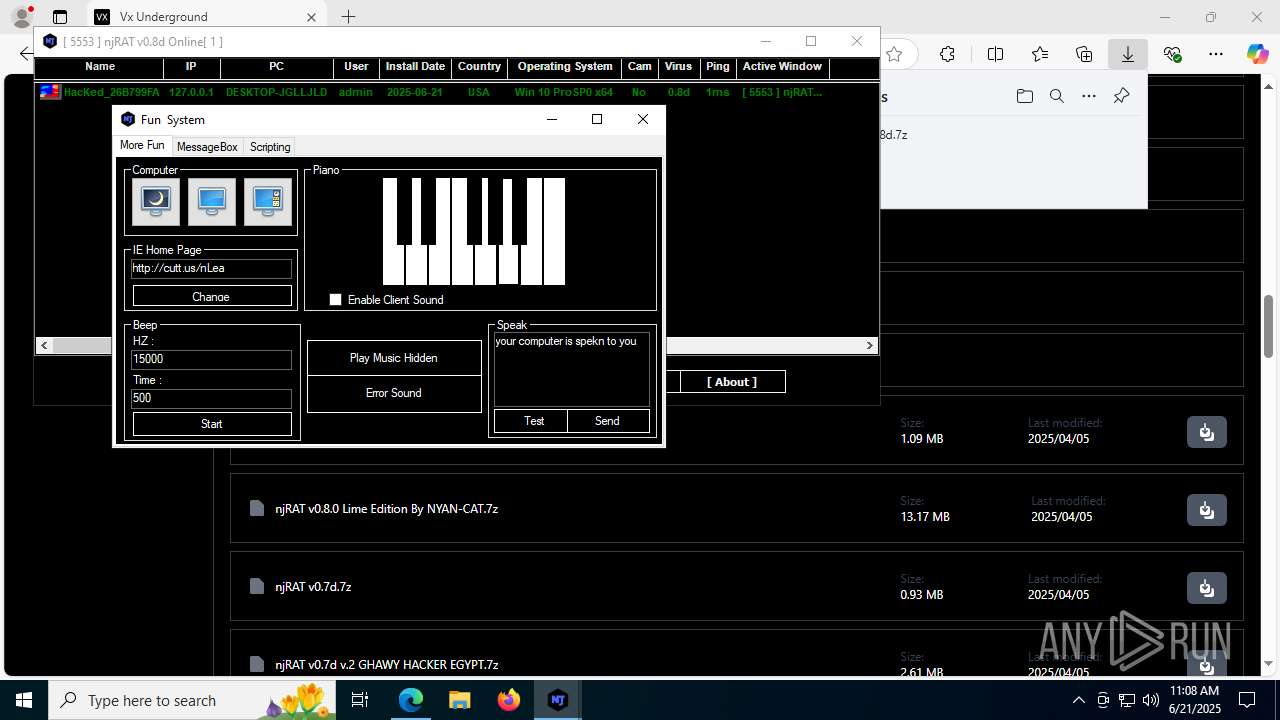Open notification center on taskbar
The width and height of the screenshot is (1280, 720).
[1247, 700]
